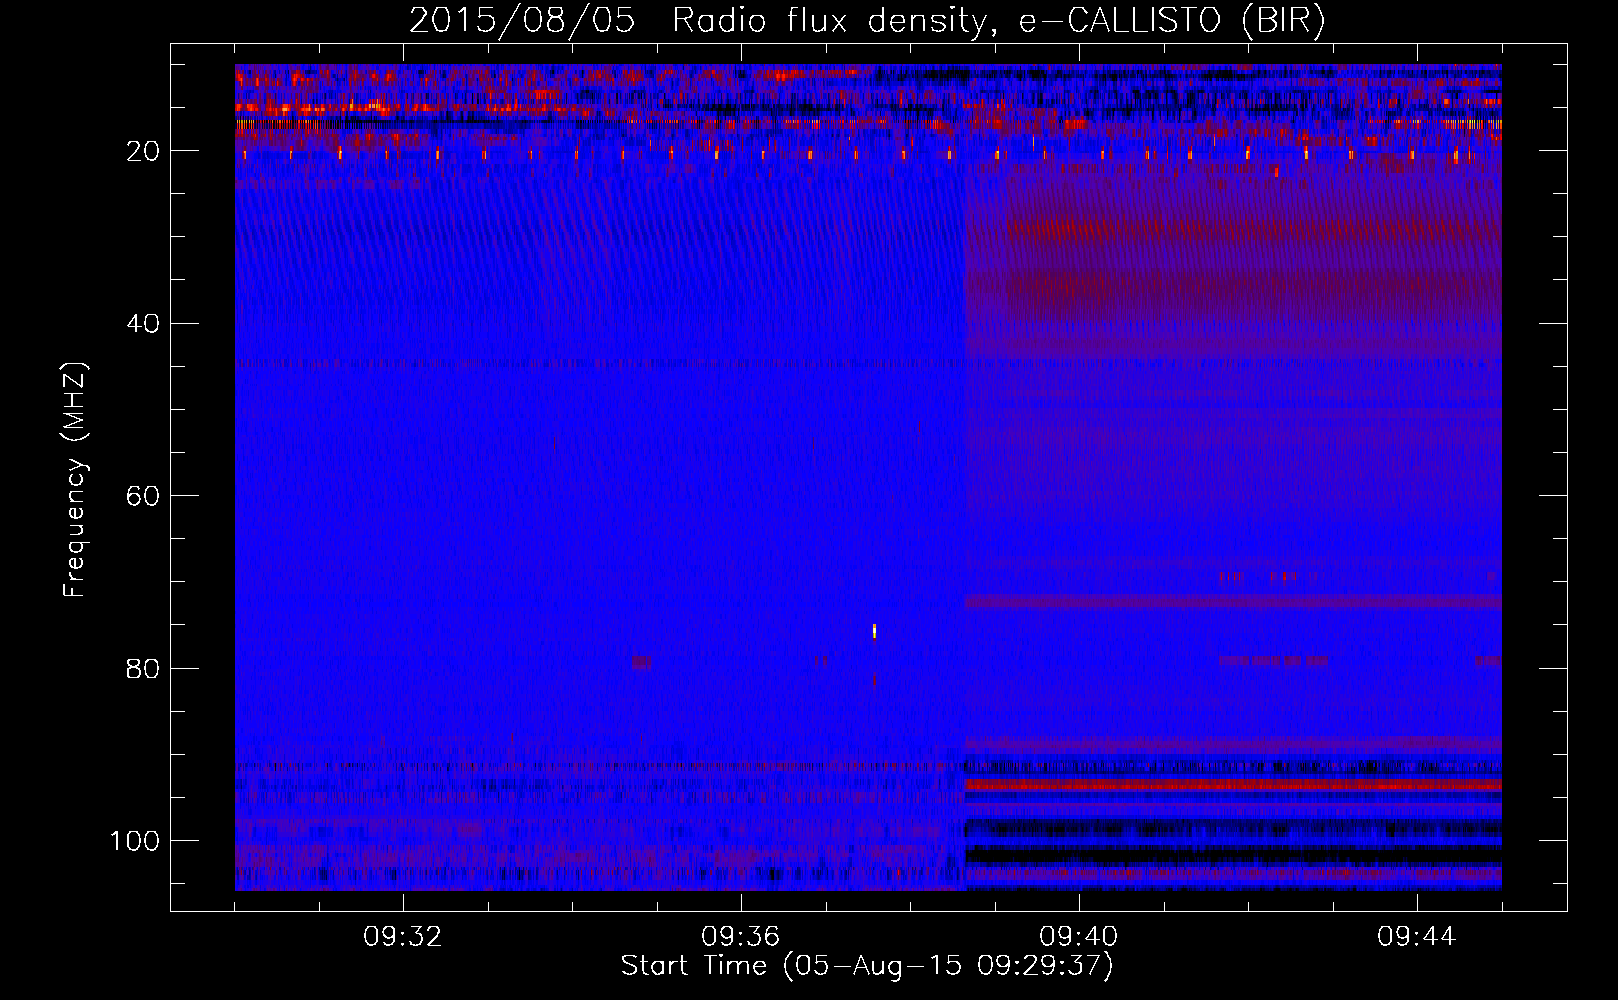This screenshot has width=1618, height=1000.
Task: Click the 'Start Time (05-Aug-15 09:29:37)' label
Action: tap(867, 966)
